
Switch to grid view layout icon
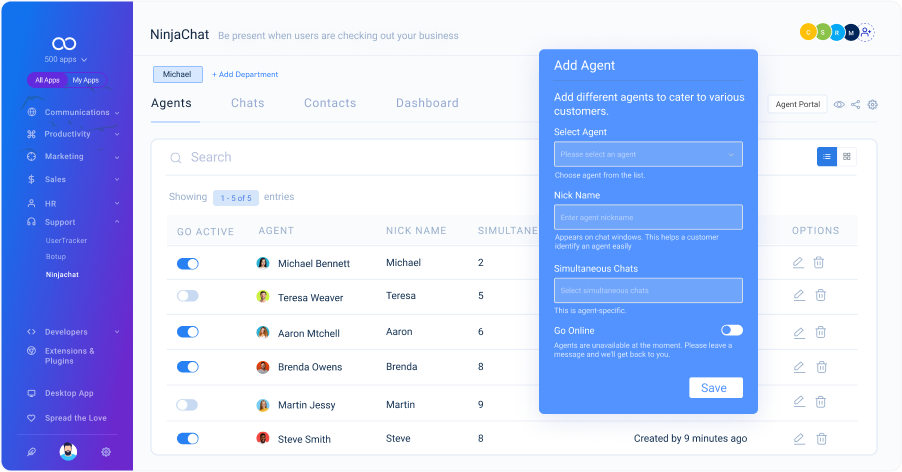tap(847, 156)
